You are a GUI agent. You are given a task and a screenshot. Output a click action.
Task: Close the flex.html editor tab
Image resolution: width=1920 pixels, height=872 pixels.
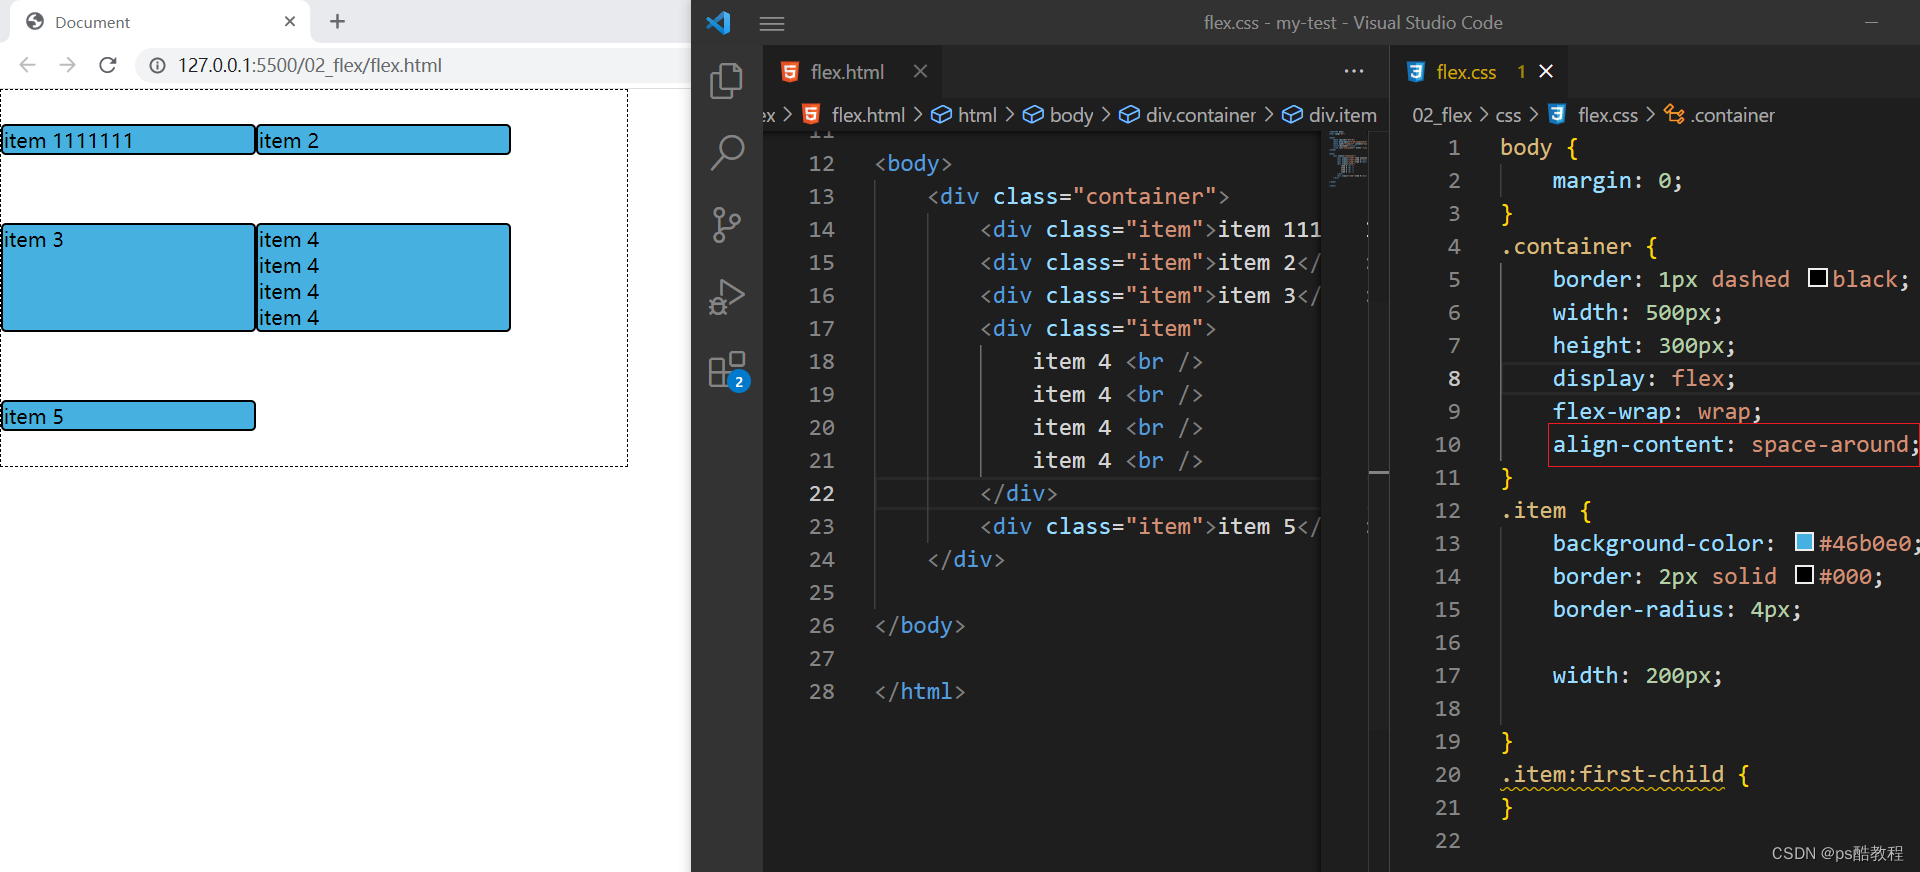[920, 71]
